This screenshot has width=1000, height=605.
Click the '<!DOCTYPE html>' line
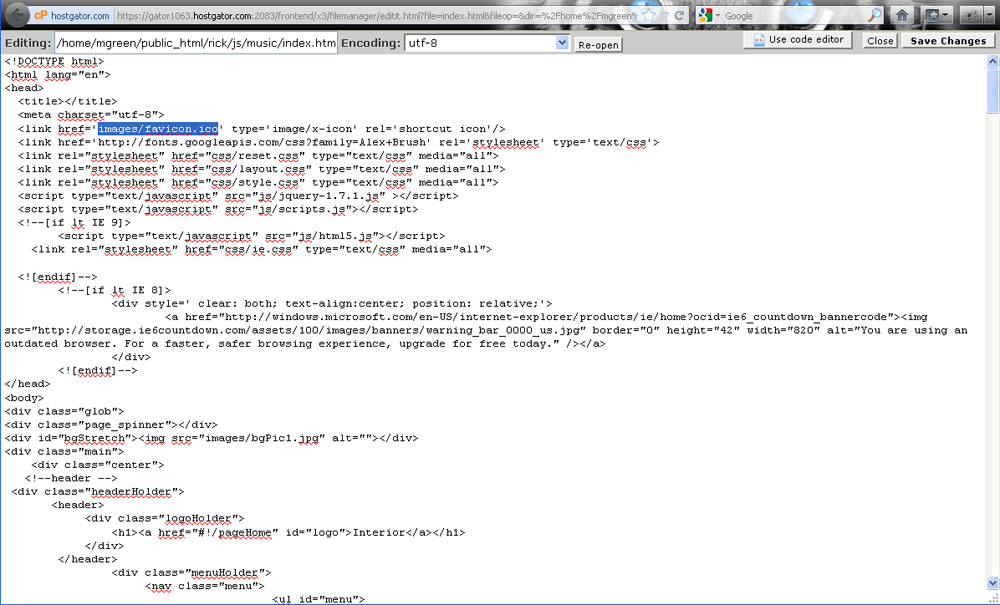54,61
